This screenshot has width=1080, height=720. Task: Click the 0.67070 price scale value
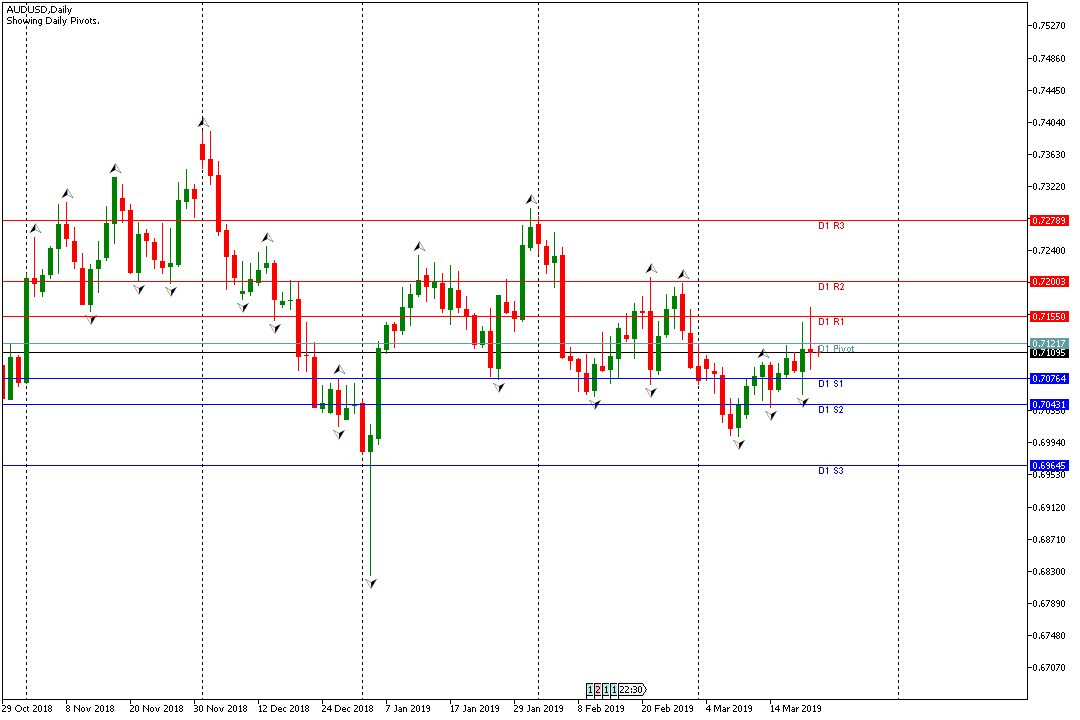[1049, 667]
